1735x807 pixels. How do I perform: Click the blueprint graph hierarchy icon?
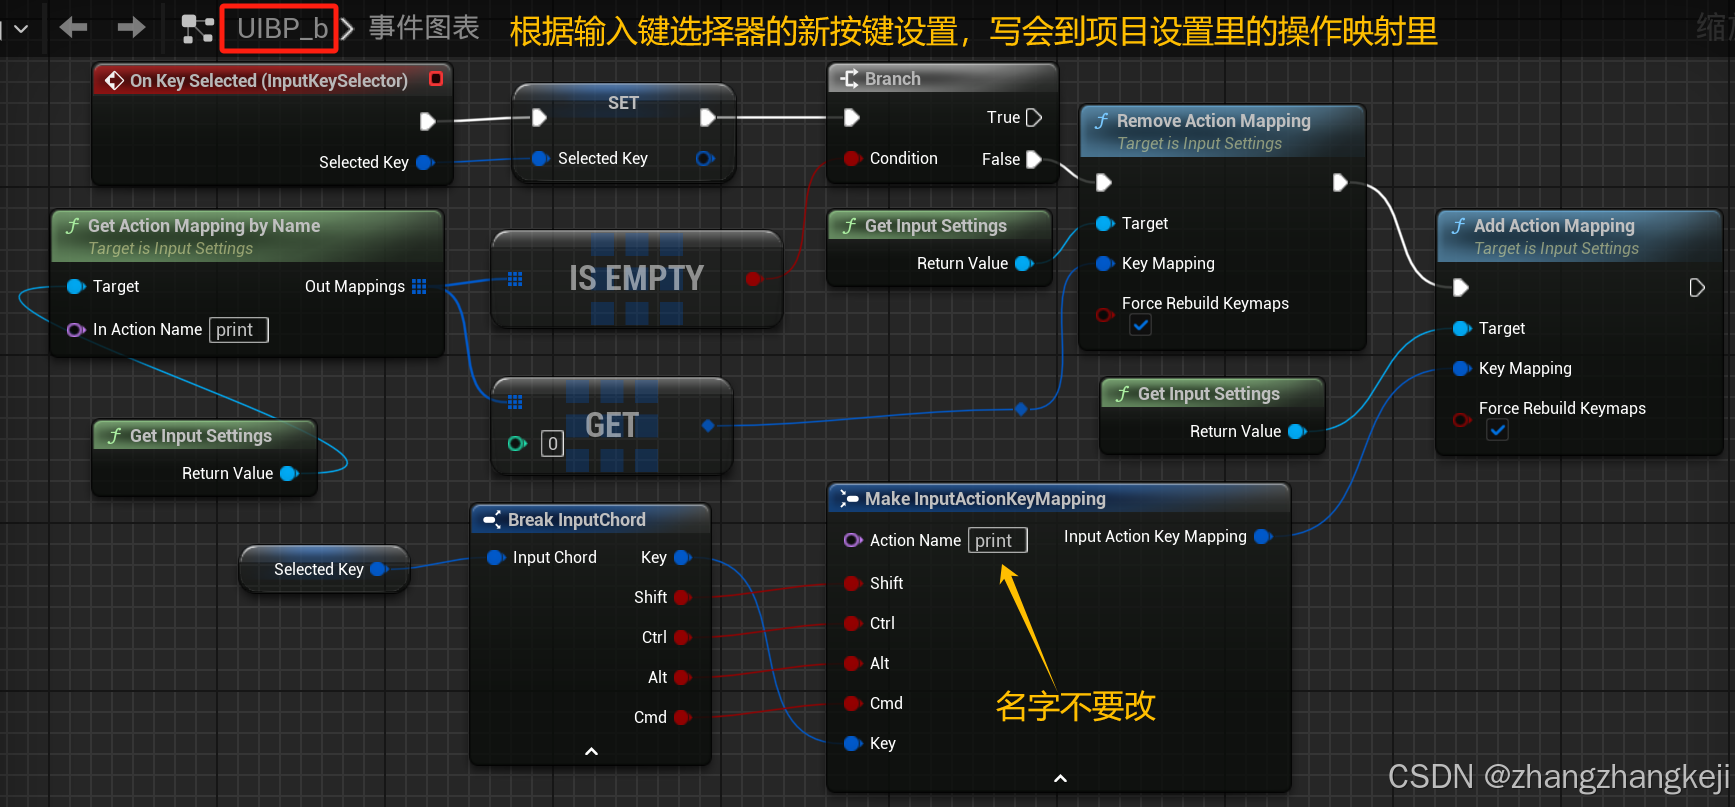coord(197,29)
